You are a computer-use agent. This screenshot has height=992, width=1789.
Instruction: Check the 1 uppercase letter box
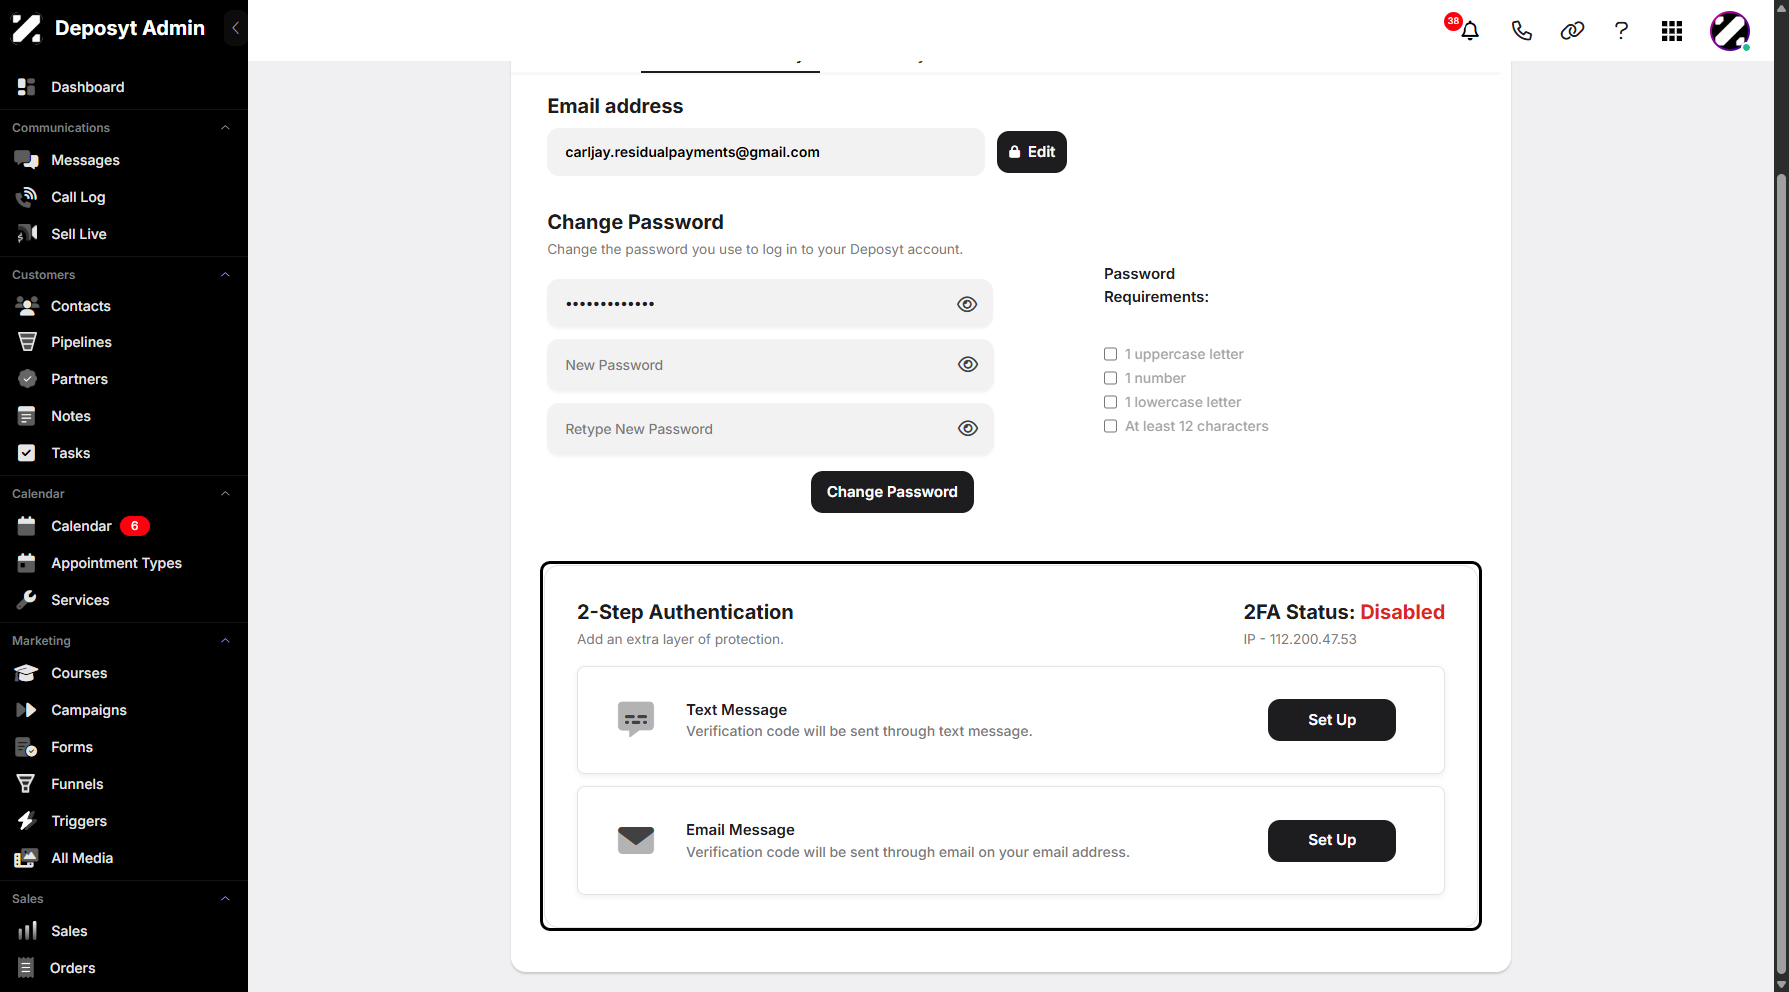[x=1110, y=354]
